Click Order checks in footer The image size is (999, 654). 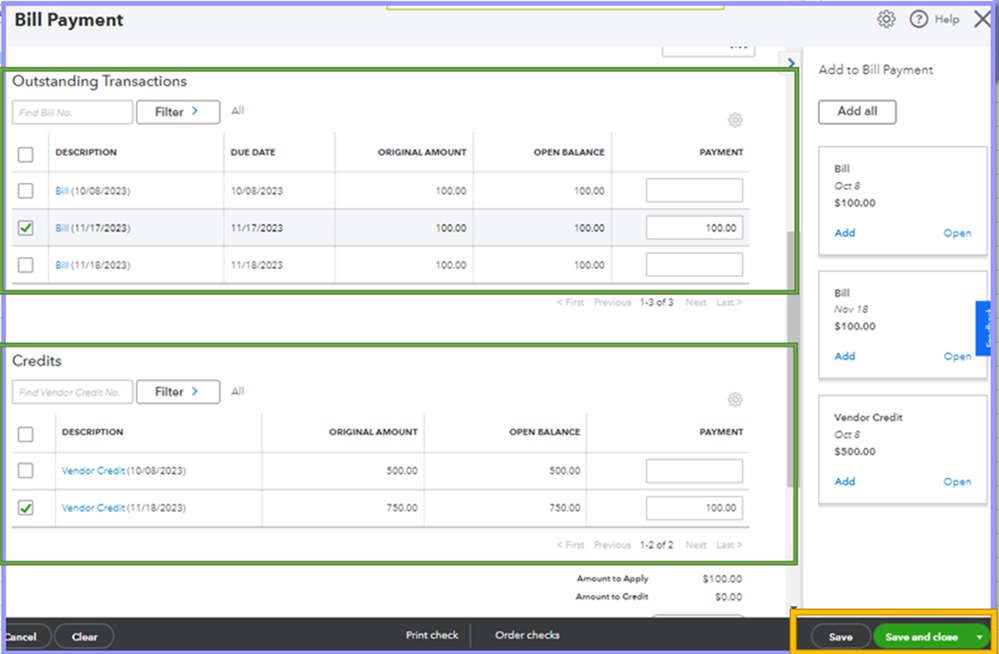coord(527,635)
